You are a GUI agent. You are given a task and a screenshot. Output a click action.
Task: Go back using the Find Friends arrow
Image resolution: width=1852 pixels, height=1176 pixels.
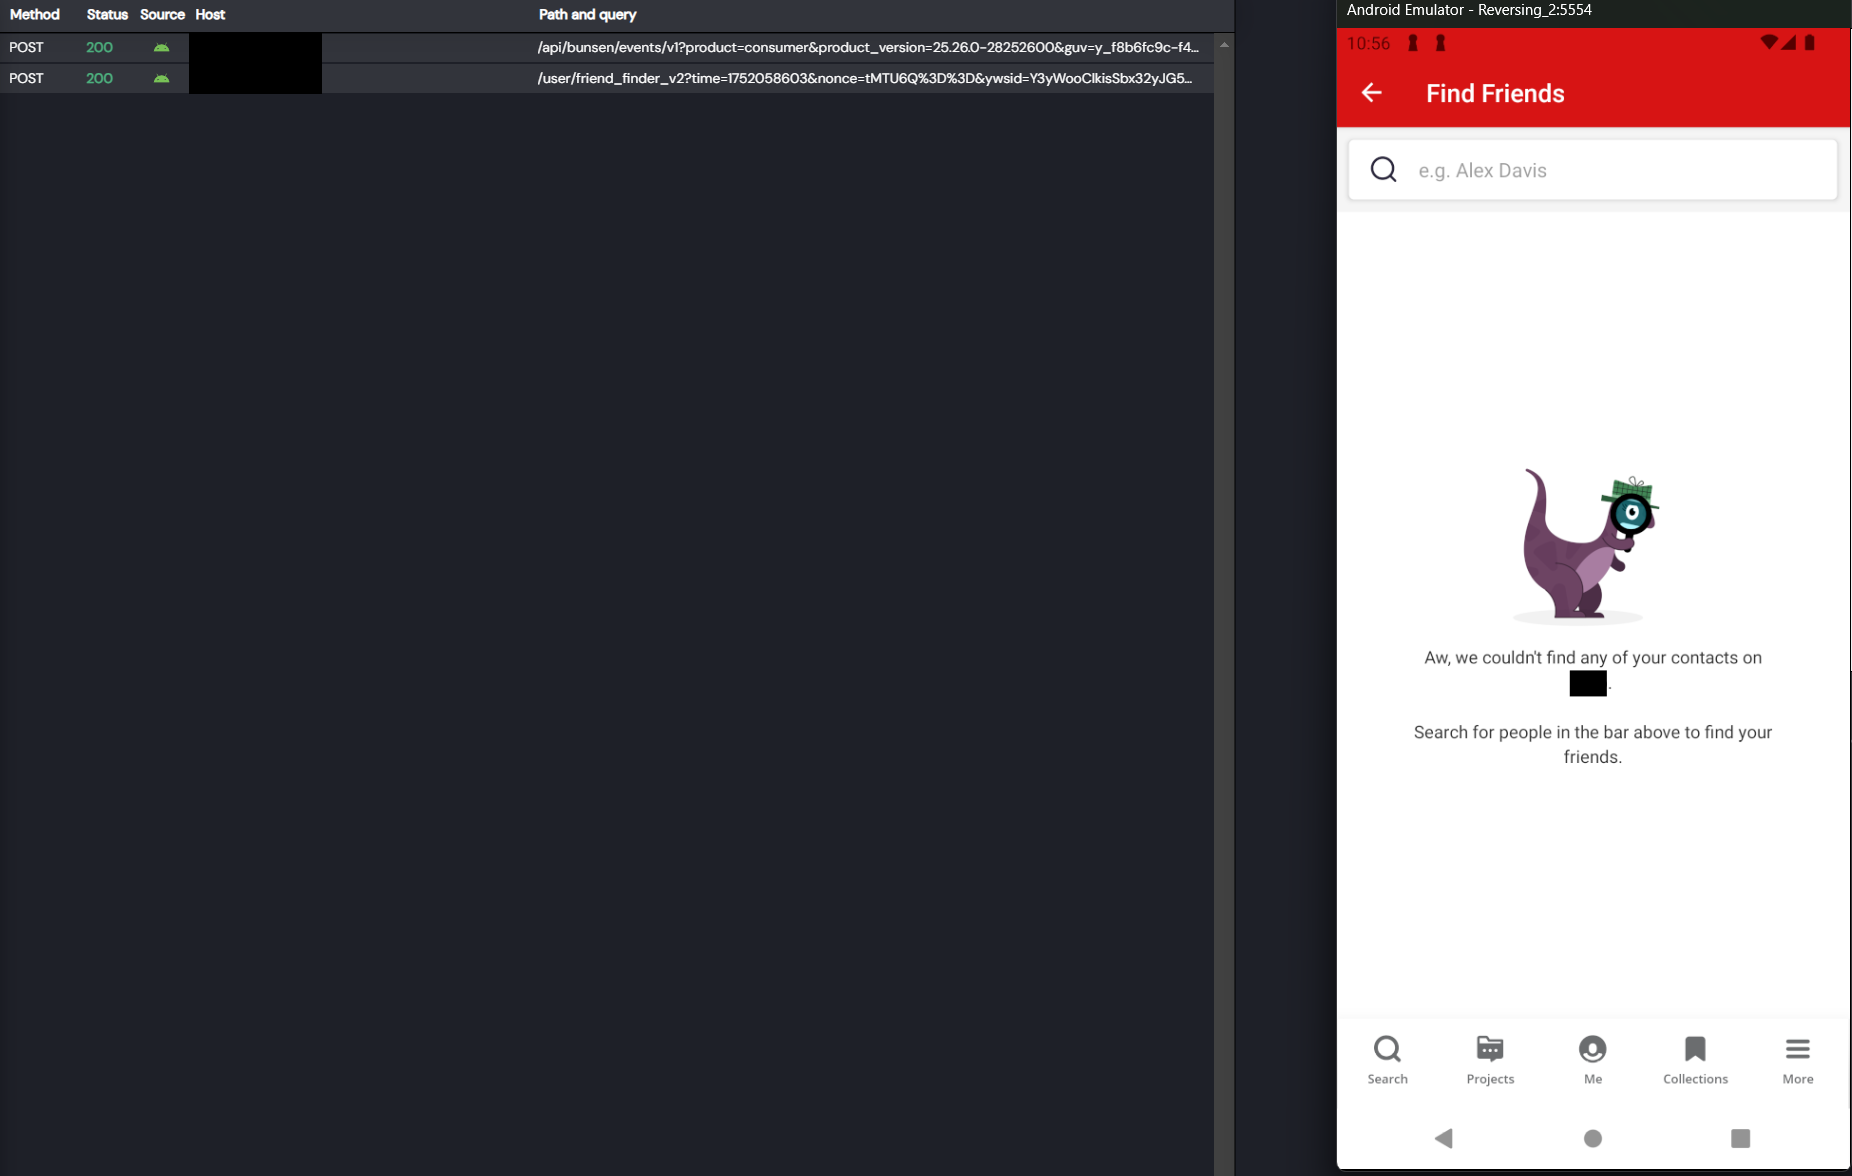point(1371,93)
